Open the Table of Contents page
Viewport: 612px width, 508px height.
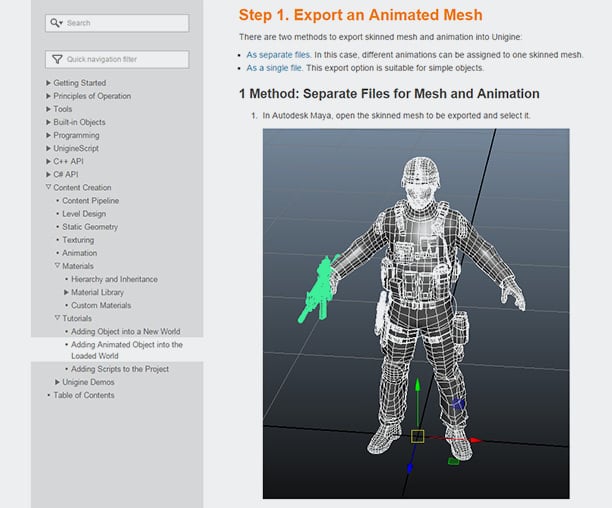click(x=84, y=395)
